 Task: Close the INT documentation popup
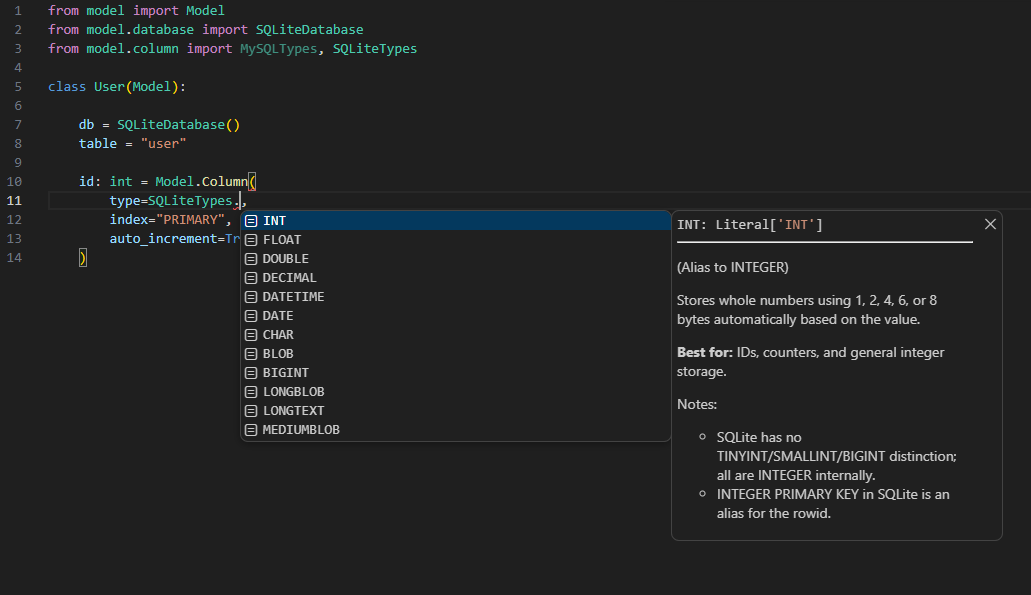(x=990, y=224)
